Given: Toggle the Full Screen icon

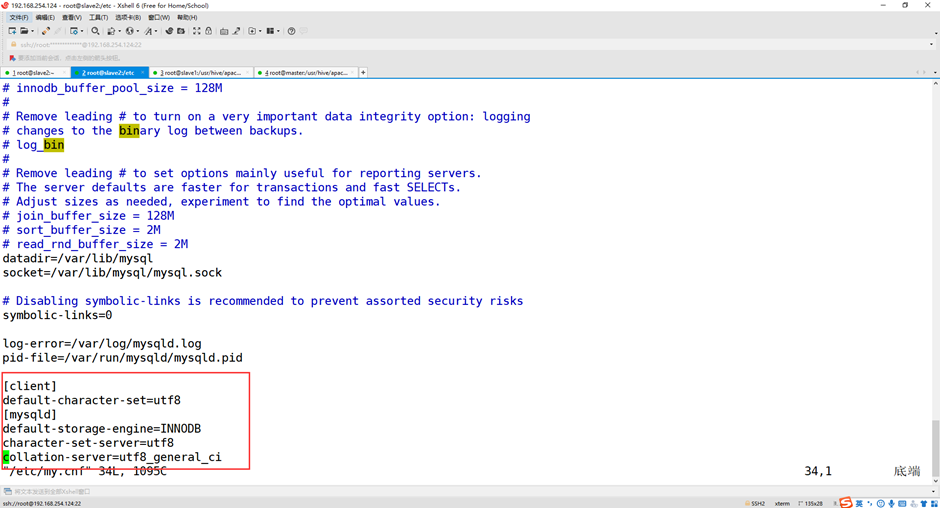Looking at the screenshot, I should pos(197,31).
